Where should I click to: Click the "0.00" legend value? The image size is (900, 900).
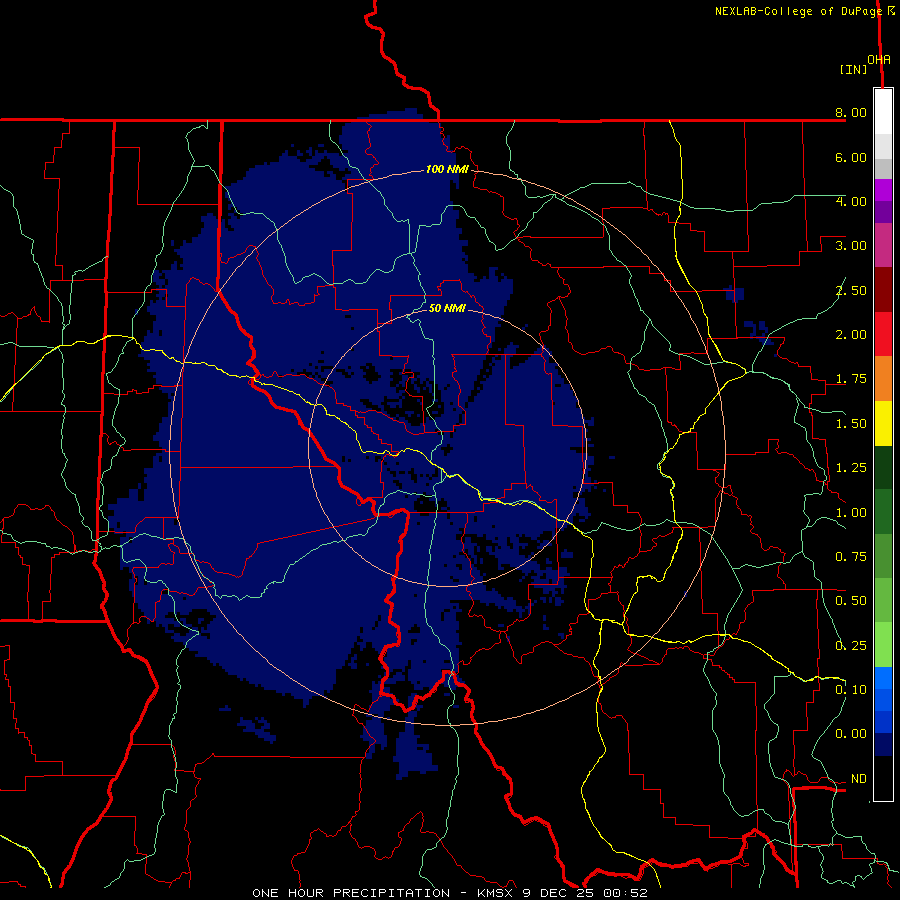pos(851,734)
